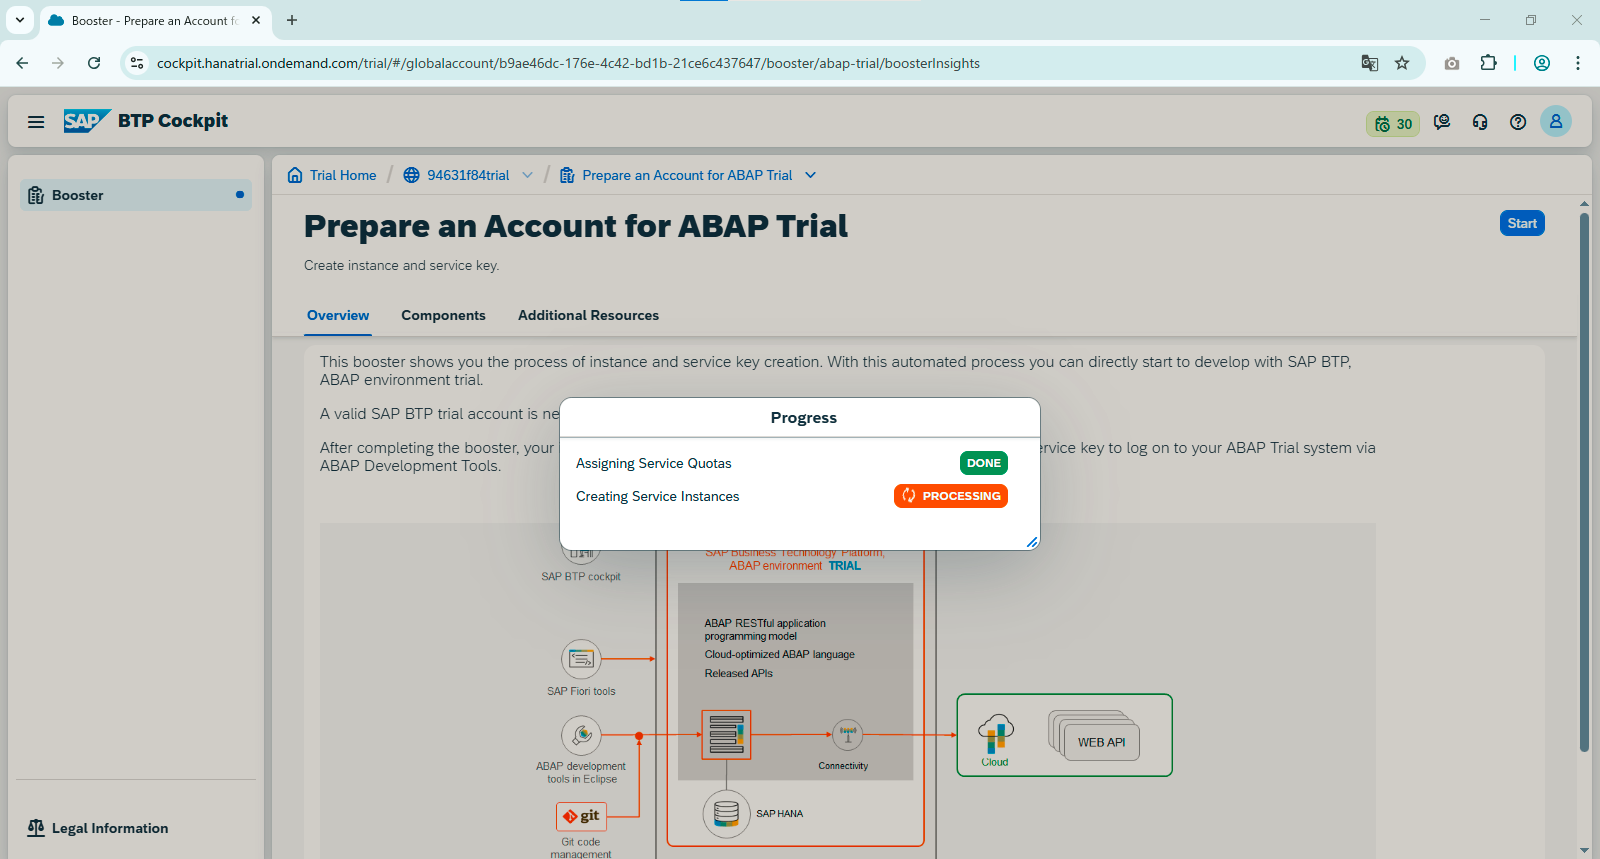Click the SAP logo
This screenshot has width=1600, height=859.
coord(87,121)
